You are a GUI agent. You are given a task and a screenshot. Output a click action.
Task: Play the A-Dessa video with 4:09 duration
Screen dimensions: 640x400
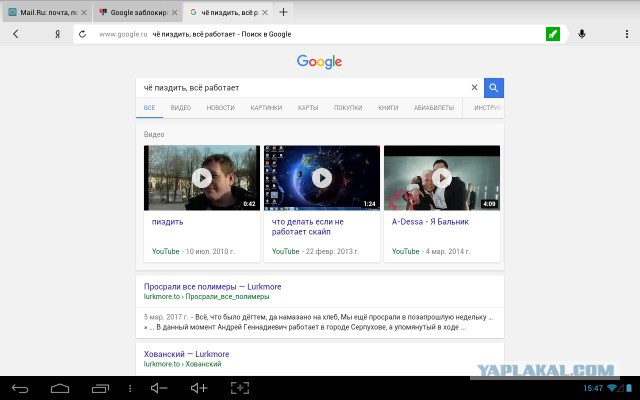click(x=442, y=178)
